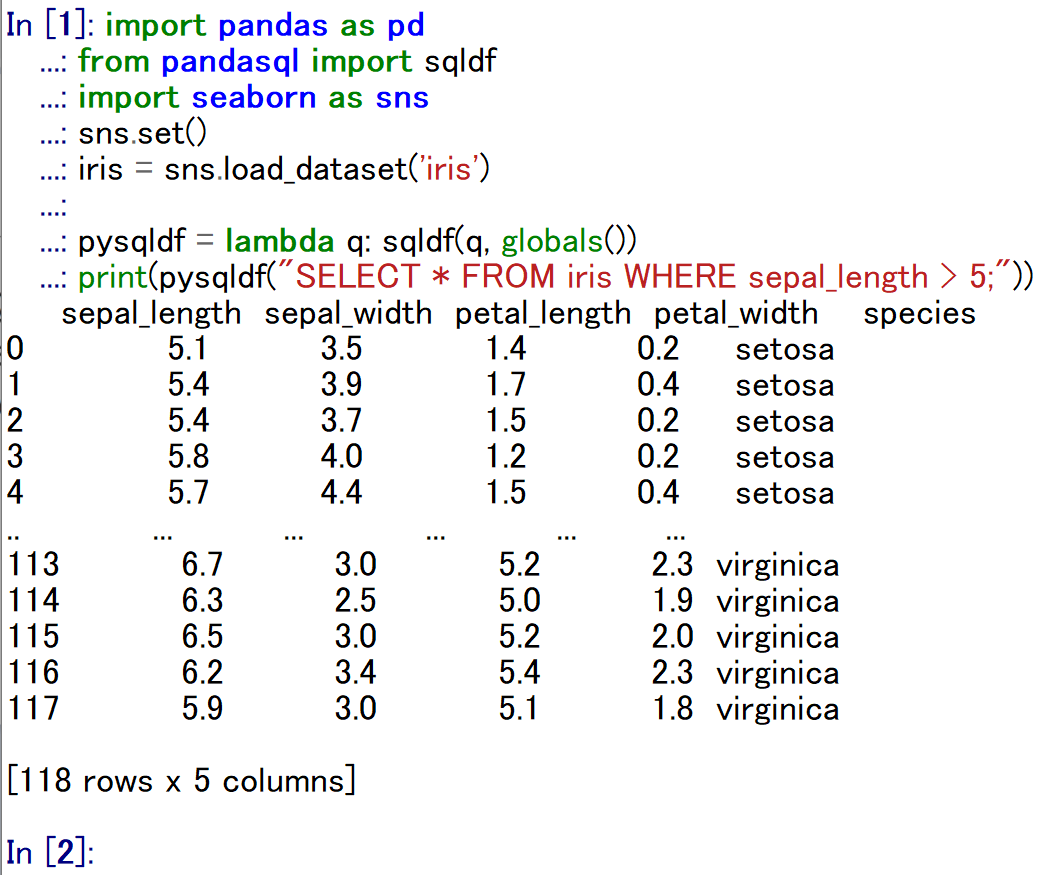1044x875 pixels.
Task: Click row index 113 in the output
Action: (x=33, y=565)
